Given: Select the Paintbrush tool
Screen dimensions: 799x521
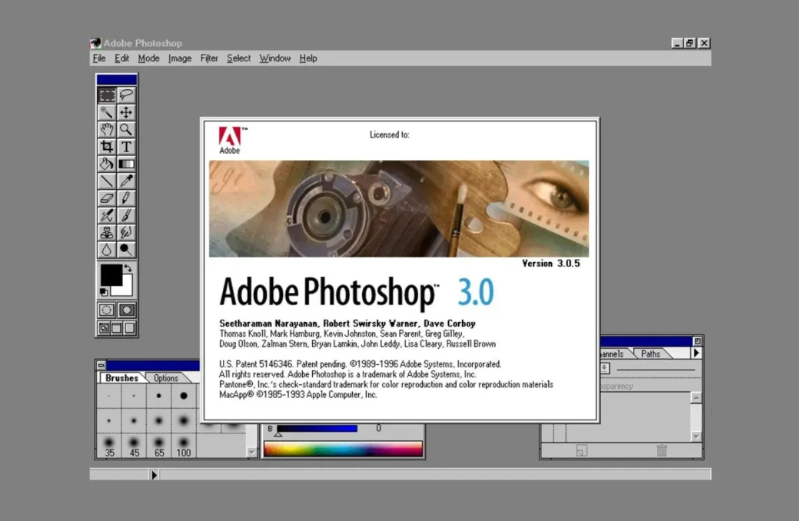Looking at the screenshot, I should coord(126,216).
